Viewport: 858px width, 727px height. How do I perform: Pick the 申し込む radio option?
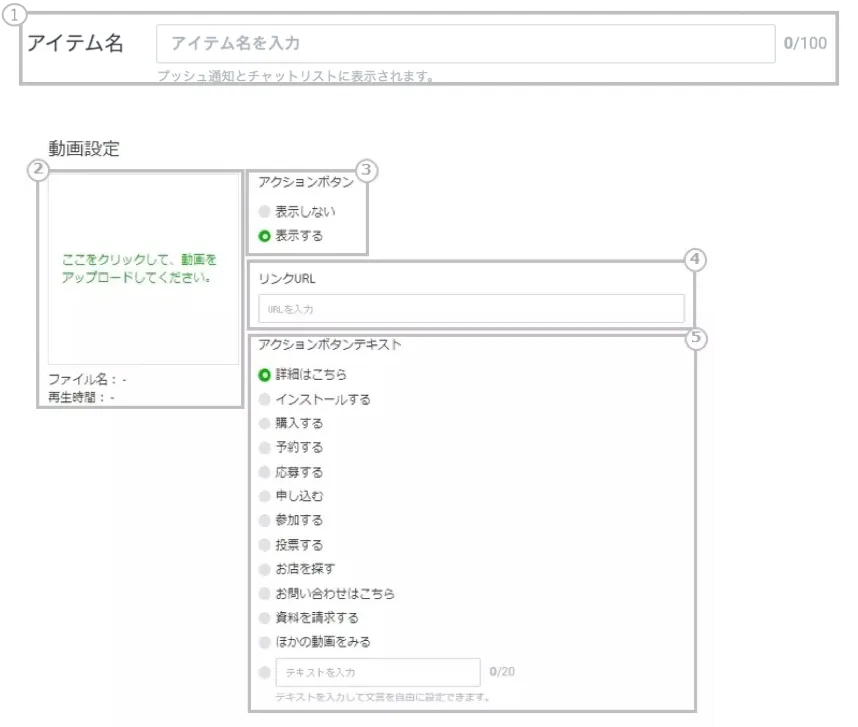265,496
